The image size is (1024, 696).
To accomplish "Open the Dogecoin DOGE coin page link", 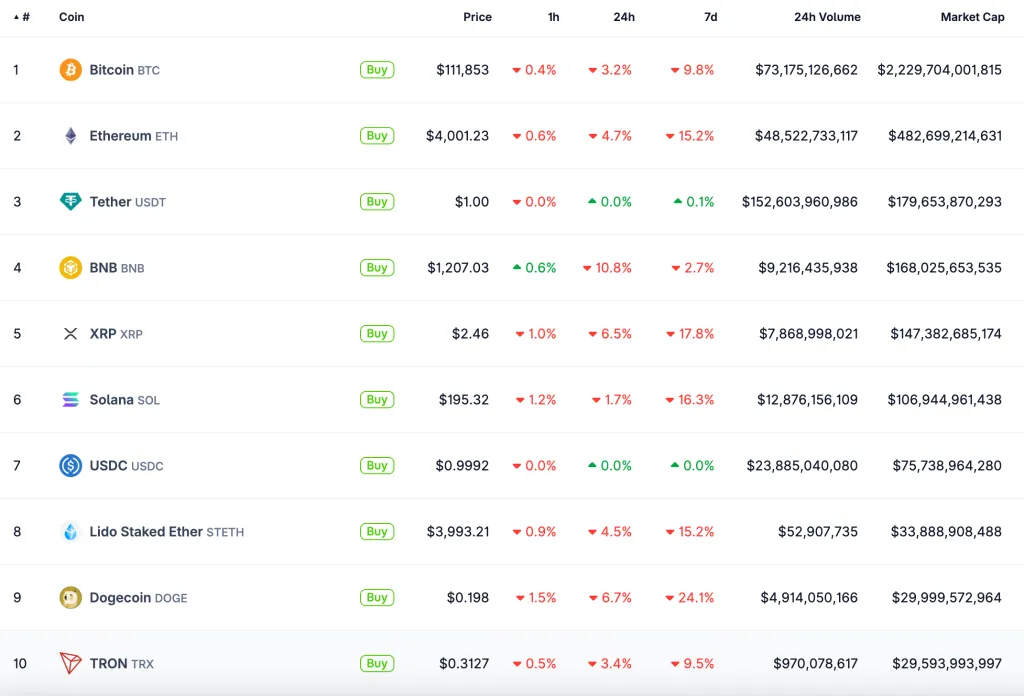I will coord(138,598).
